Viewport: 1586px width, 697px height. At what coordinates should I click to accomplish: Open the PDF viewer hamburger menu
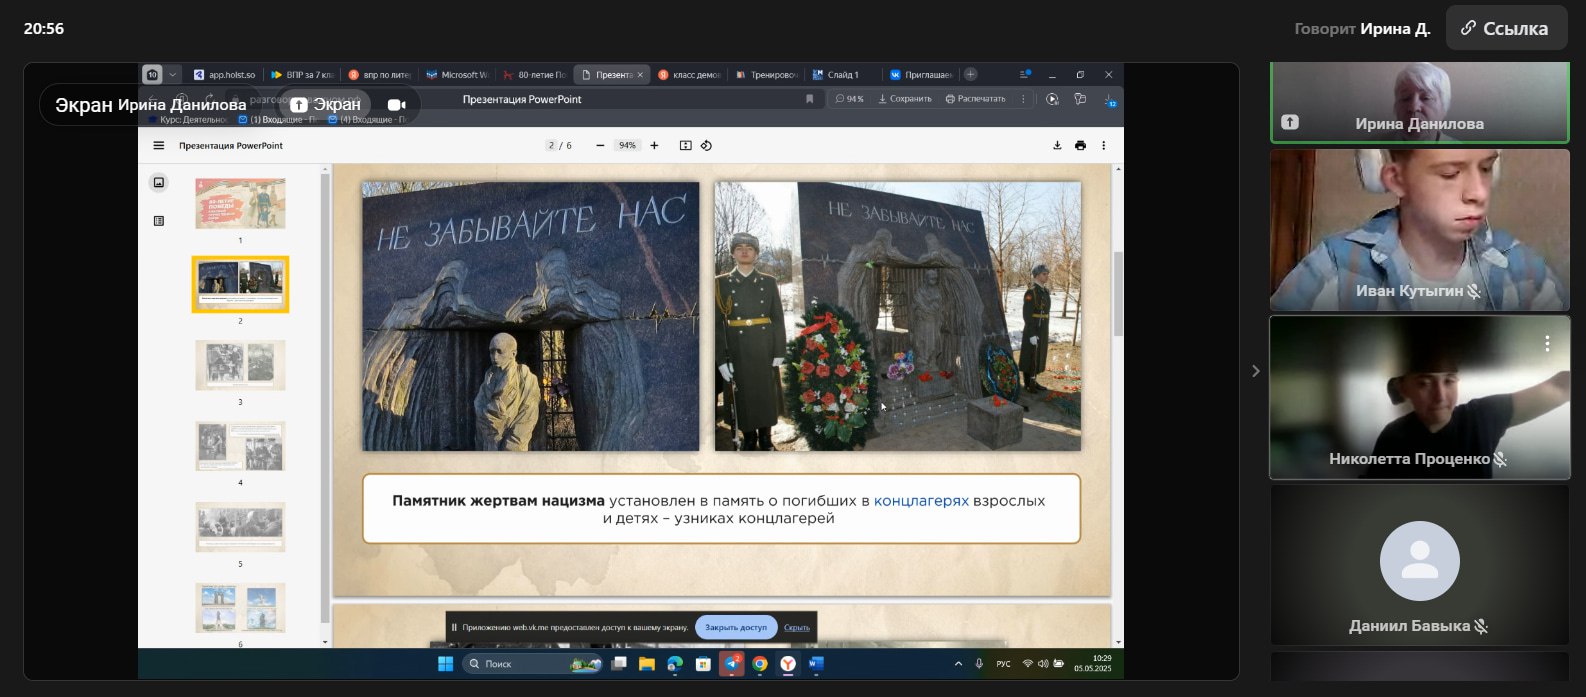158,146
